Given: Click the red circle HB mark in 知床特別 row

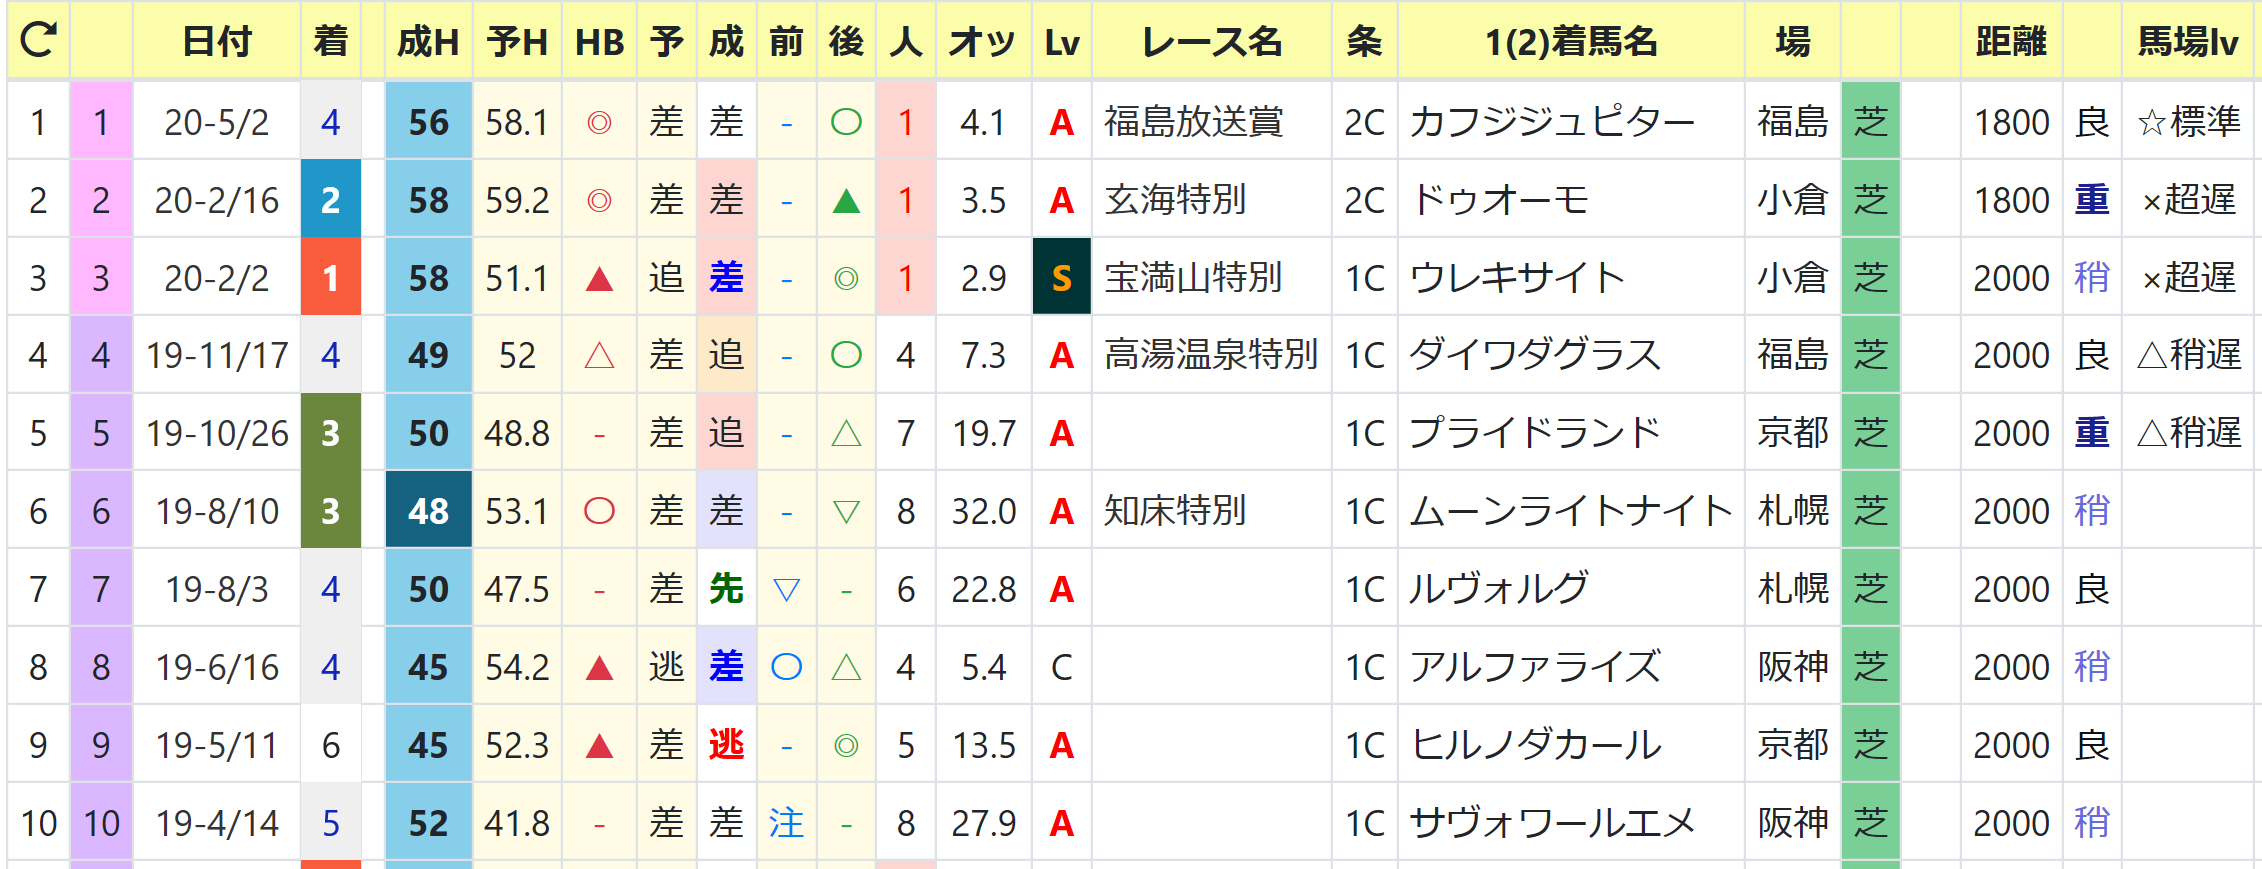Looking at the screenshot, I should pyautogui.click(x=599, y=511).
